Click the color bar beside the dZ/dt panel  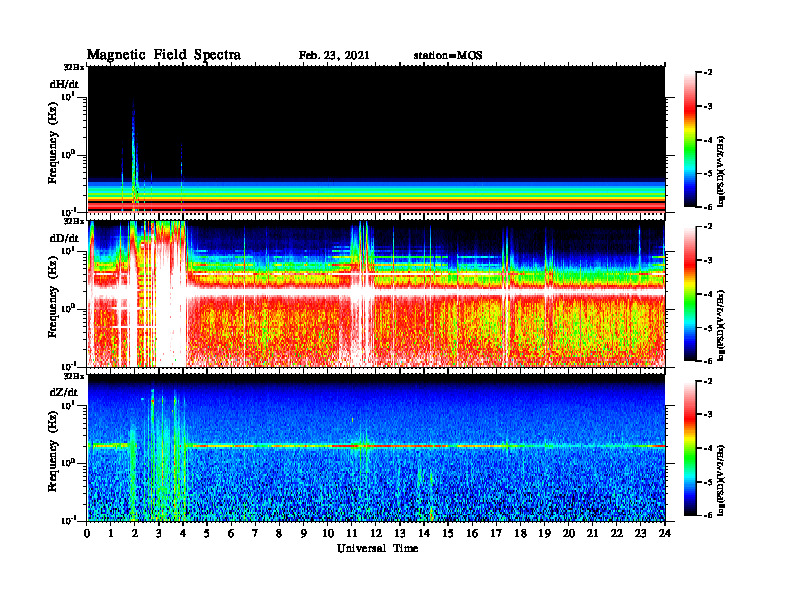[x=690, y=448]
